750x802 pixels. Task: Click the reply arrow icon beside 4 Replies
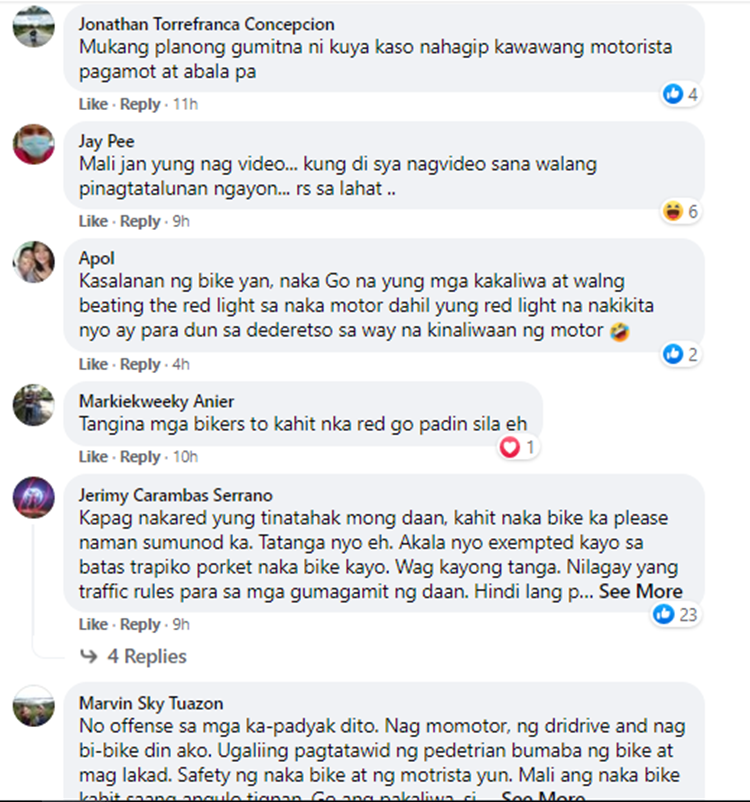click(x=89, y=656)
